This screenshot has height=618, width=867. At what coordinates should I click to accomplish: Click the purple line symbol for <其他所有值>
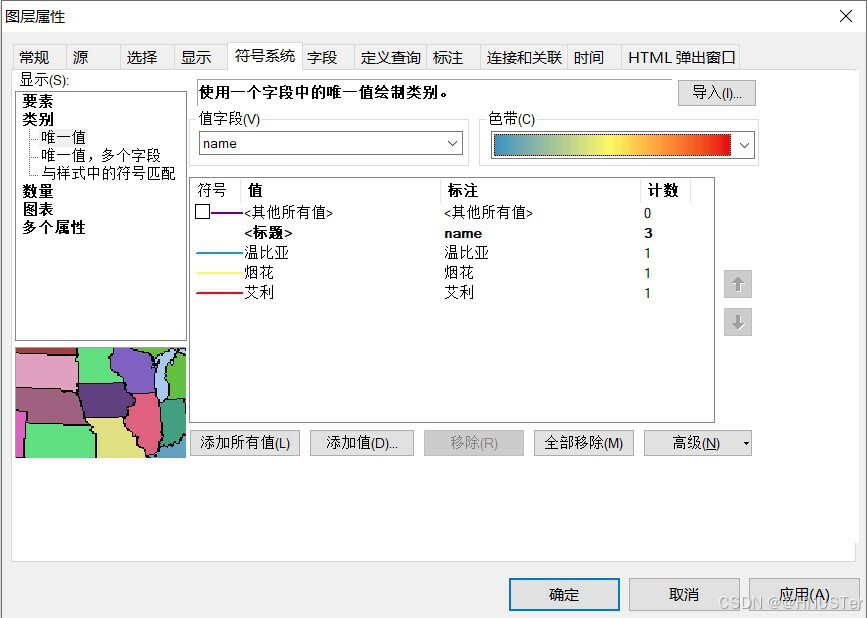pyautogui.click(x=227, y=213)
